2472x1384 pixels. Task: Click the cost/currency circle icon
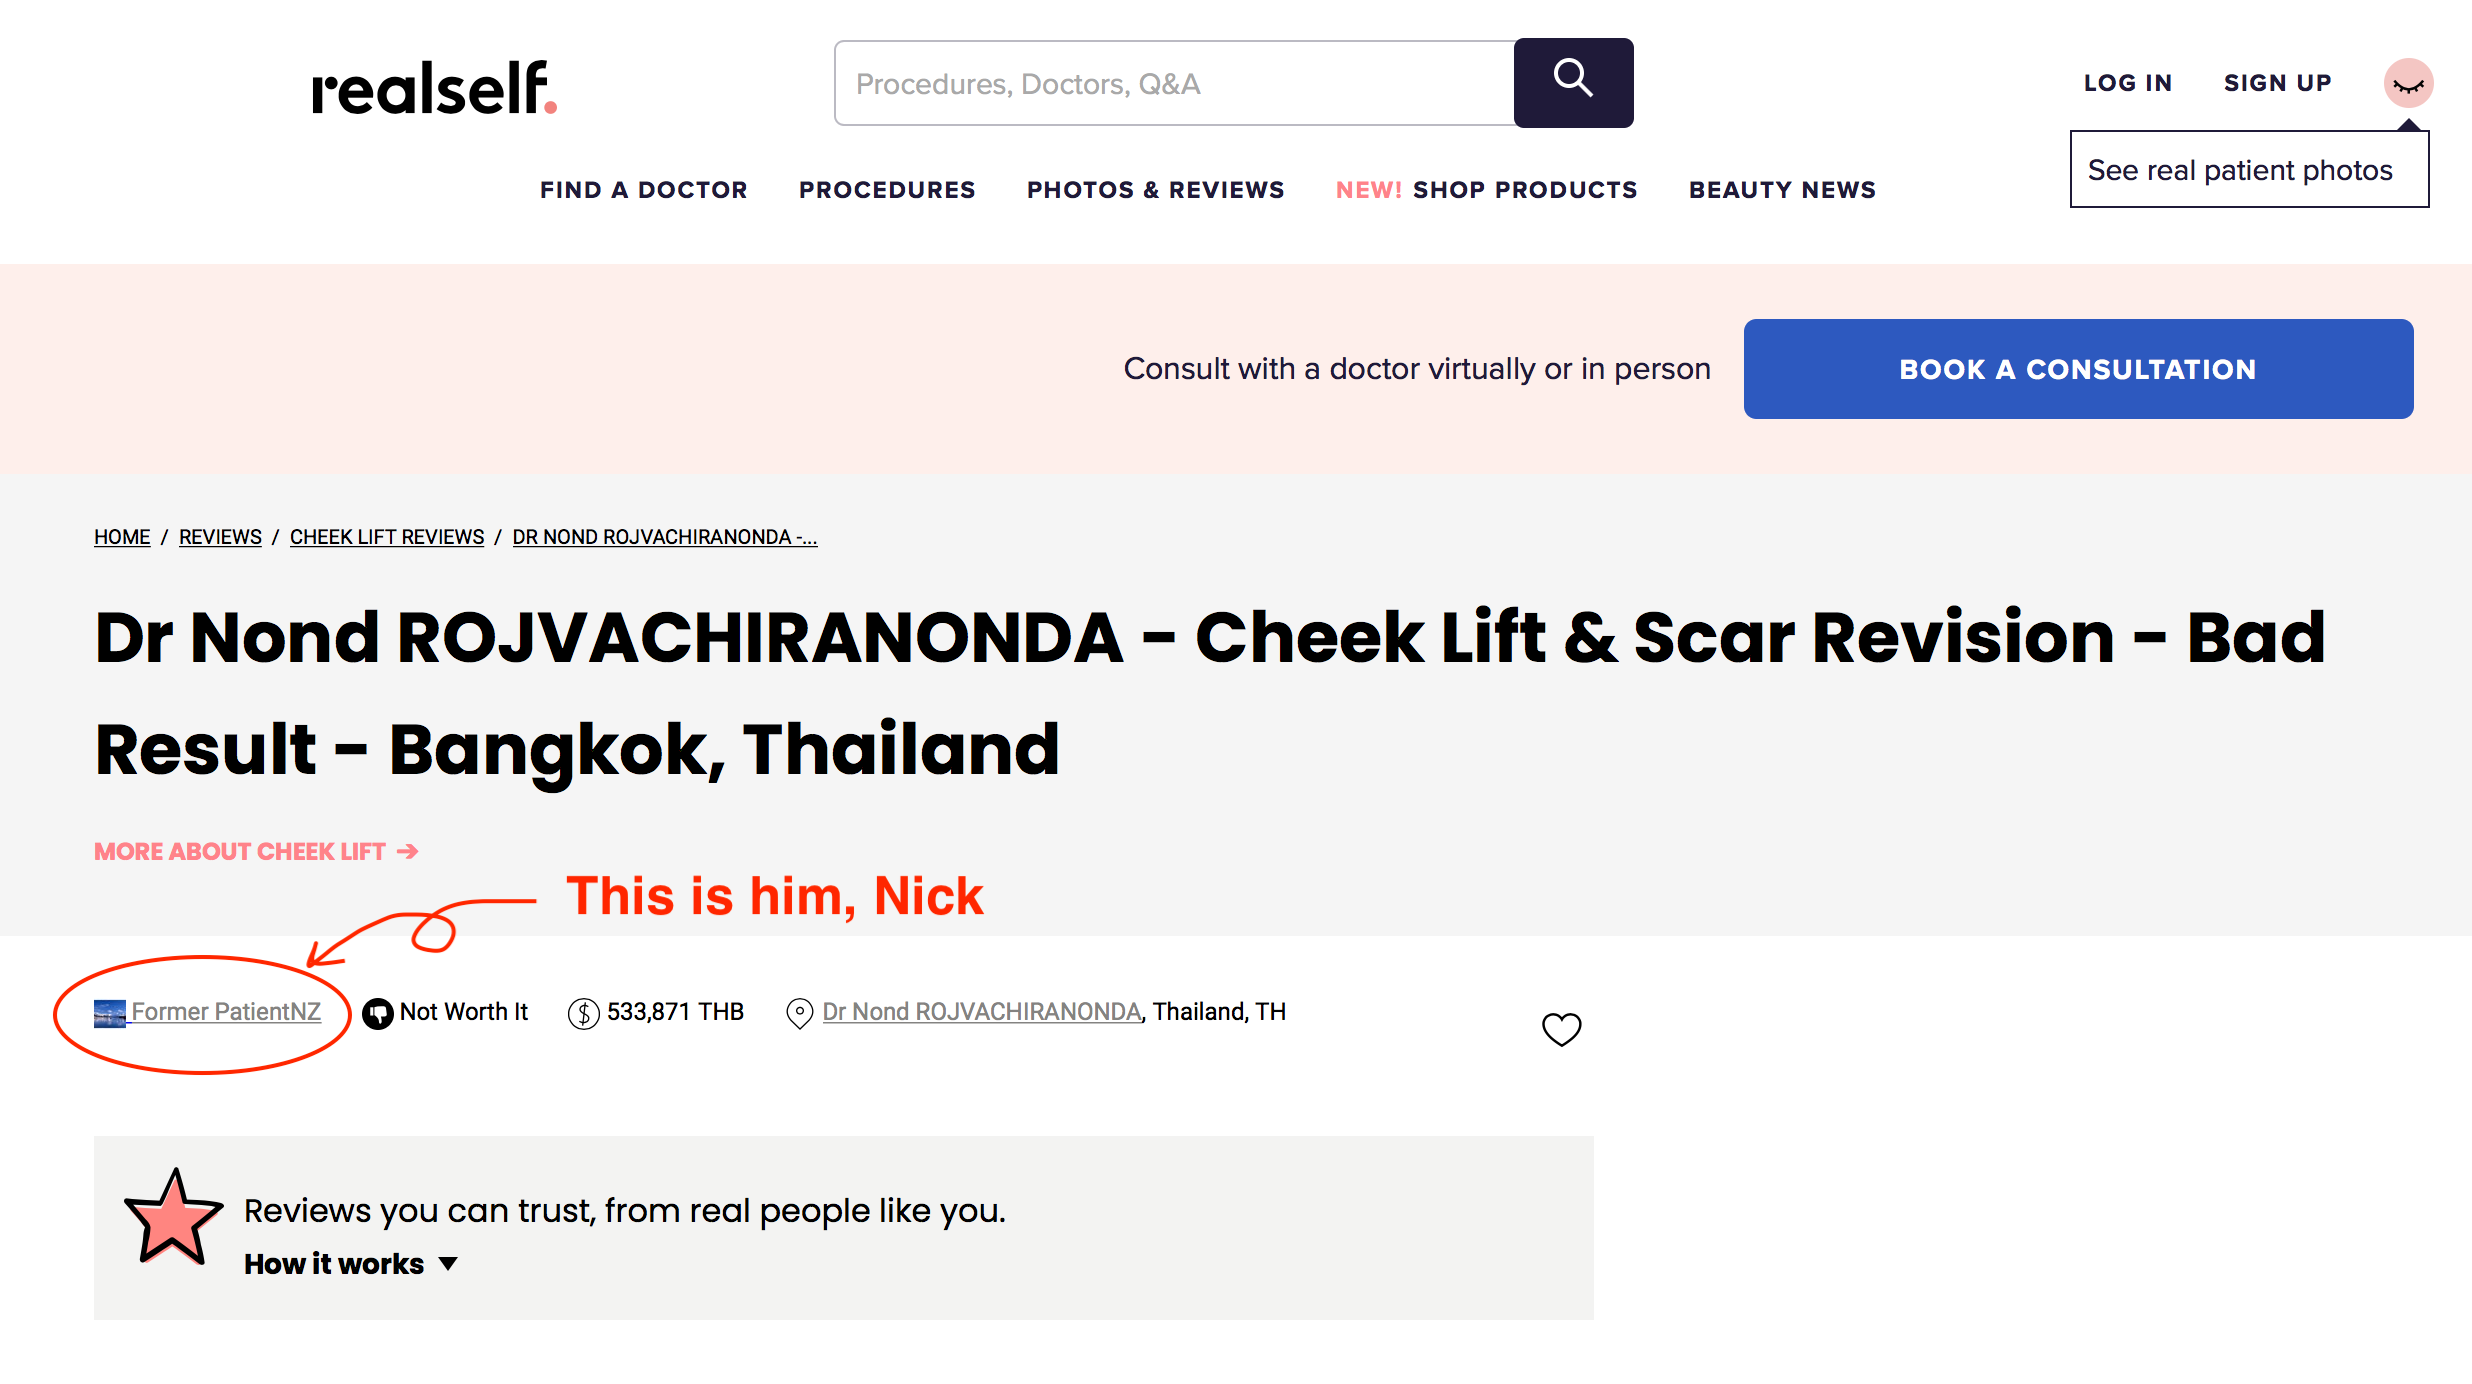pyautogui.click(x=584, y=1012)
